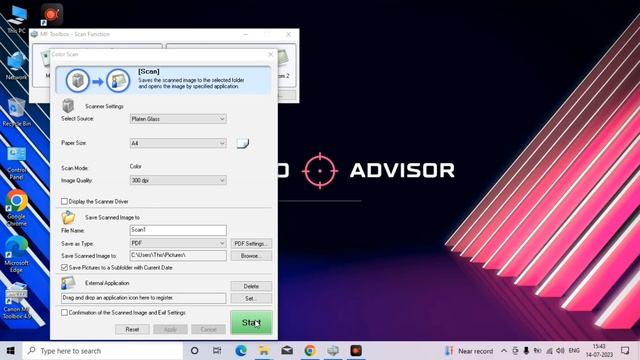Image resolution: width=640 pixels, height=360 pixels.
Task: Switch to the screen recorder on the taskbar
Action: click(x=356, y=351)
